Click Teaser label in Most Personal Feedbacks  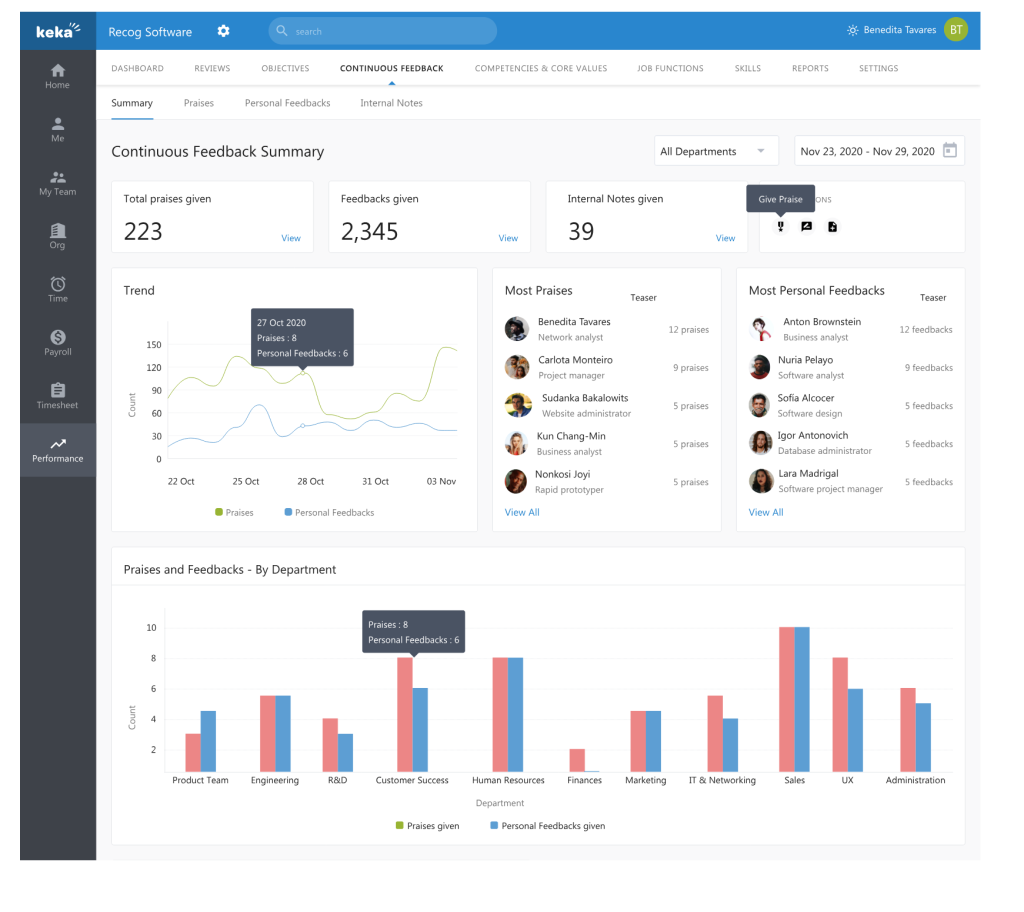pos(933,297)
